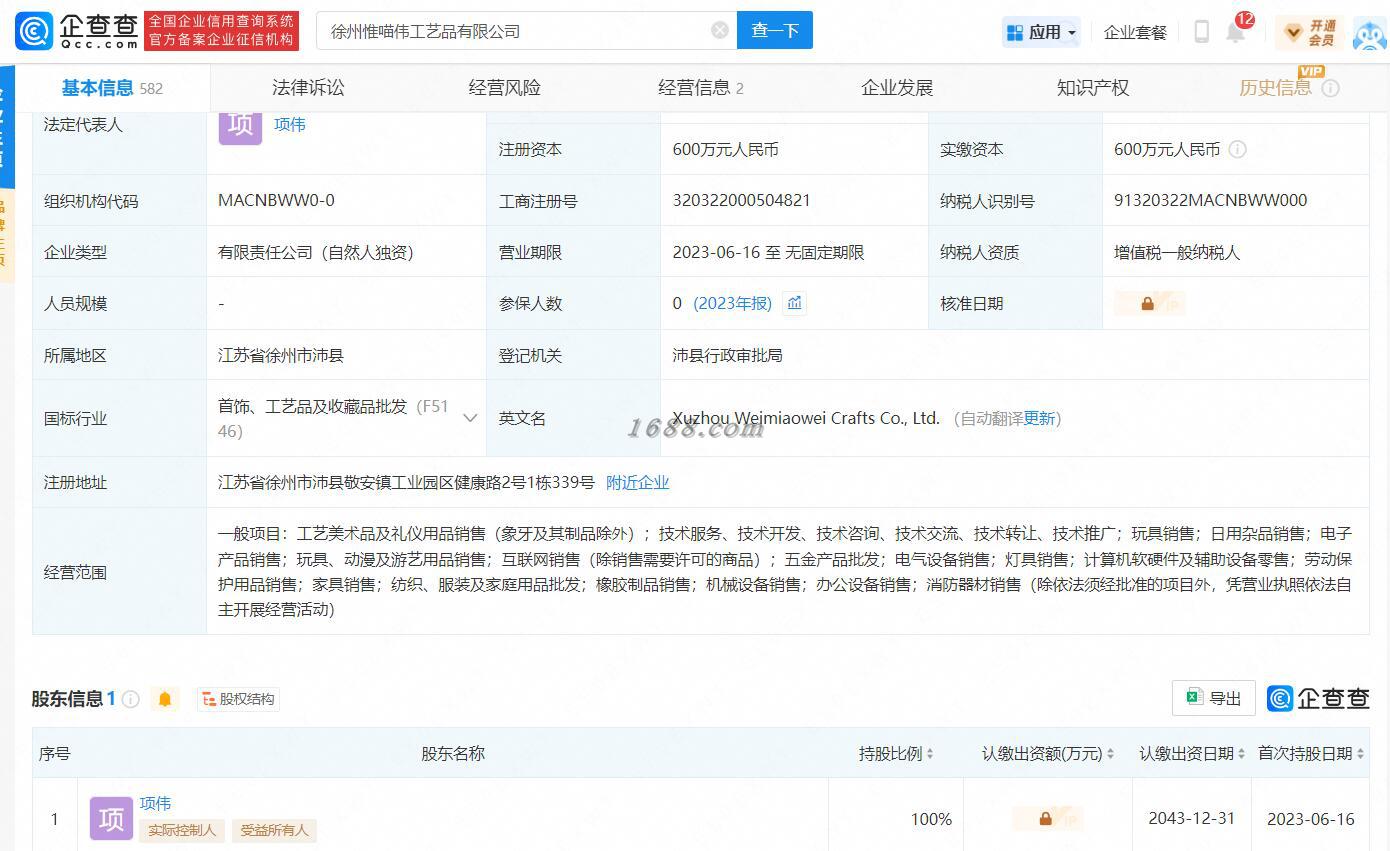Viewport: 1390px width, 851px height.
Task: Click the blue left sidebar tab
Action: (7, 126)
